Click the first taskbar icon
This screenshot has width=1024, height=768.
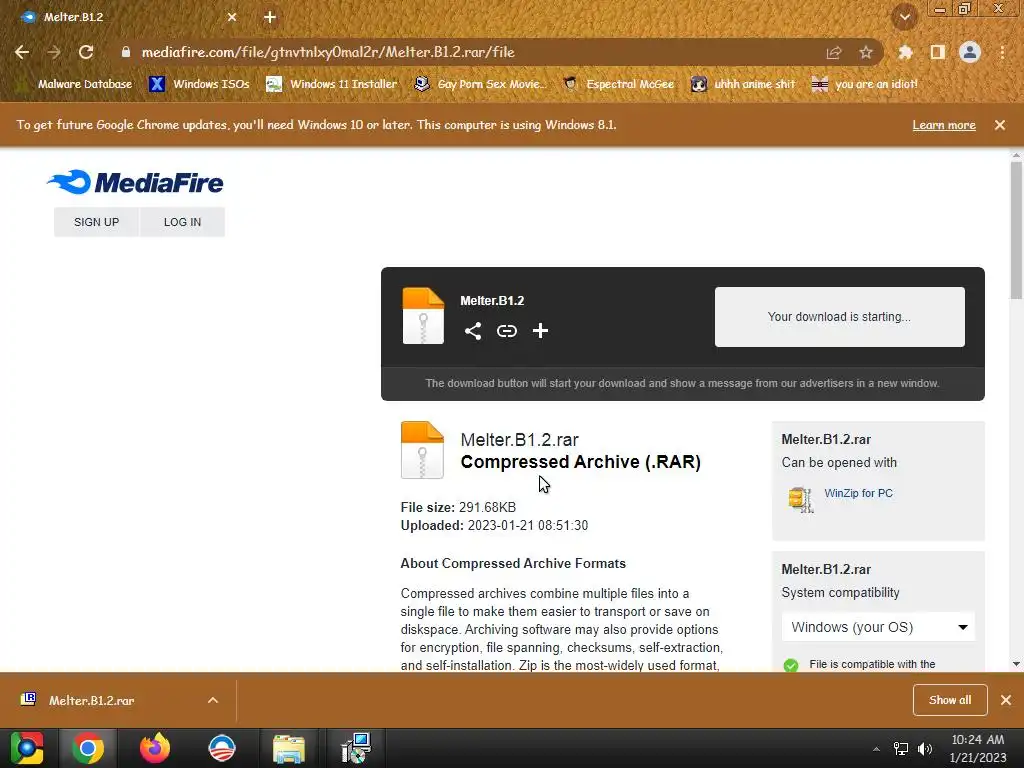coord(27,748)
